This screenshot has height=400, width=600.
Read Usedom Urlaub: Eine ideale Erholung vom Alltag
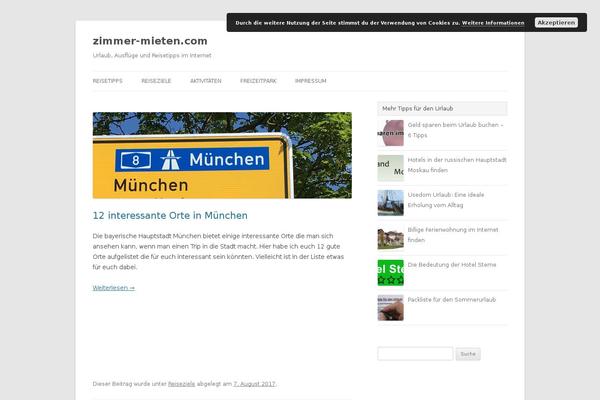446,200
